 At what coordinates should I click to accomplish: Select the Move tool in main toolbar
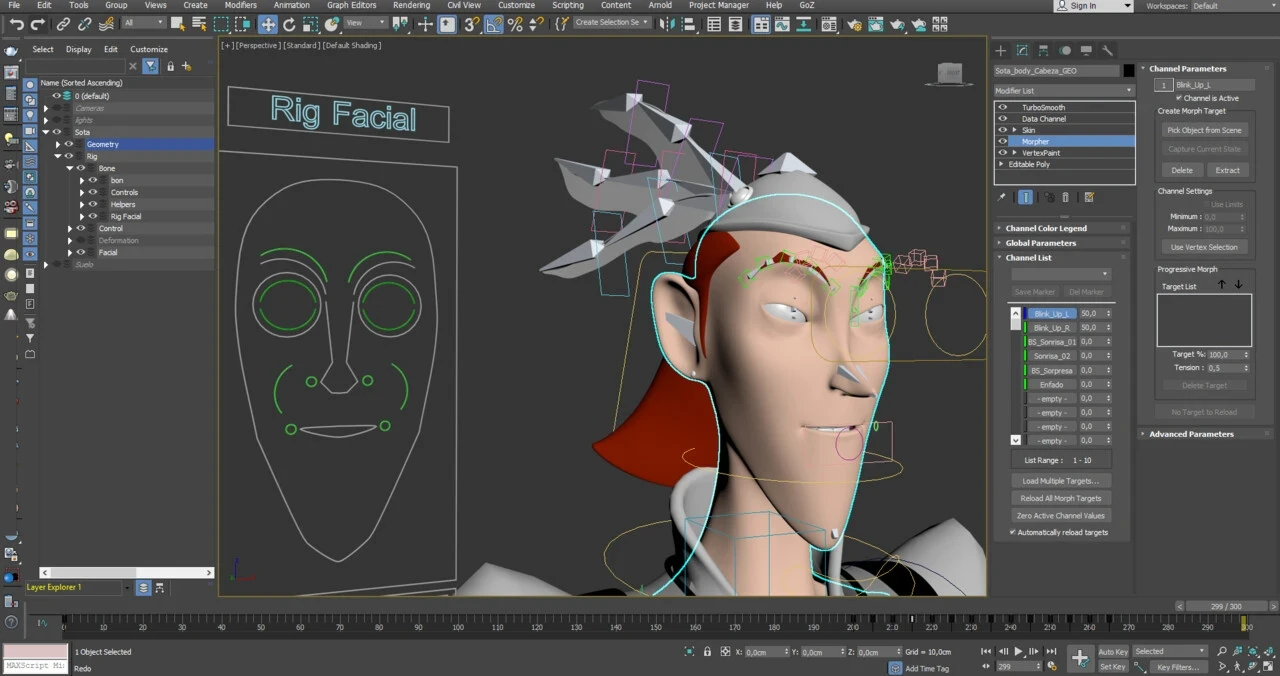tap(268, 24)
